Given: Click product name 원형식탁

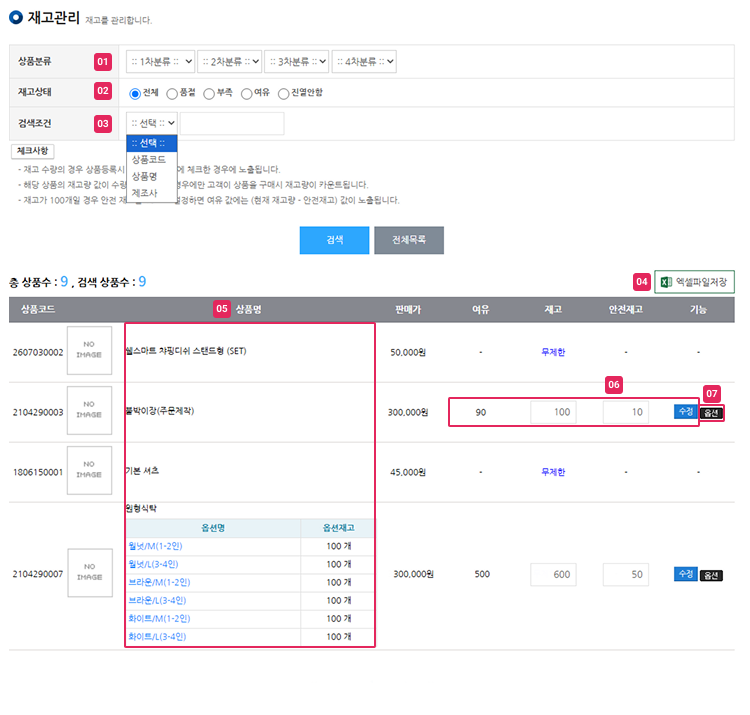Looking at the screenshot, I should pyautogui.click(x=141, y=508).
